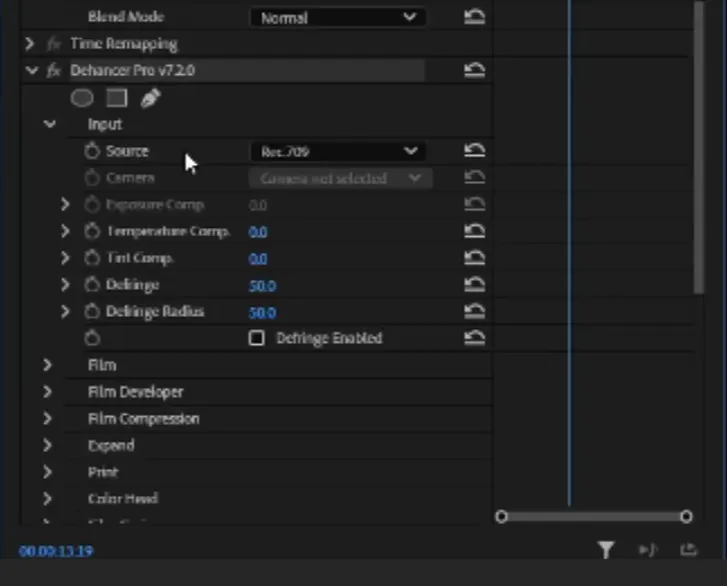Select the Time Remapping label
The height and width of the screenshot is (586, 727).
[x=124, y=44]
